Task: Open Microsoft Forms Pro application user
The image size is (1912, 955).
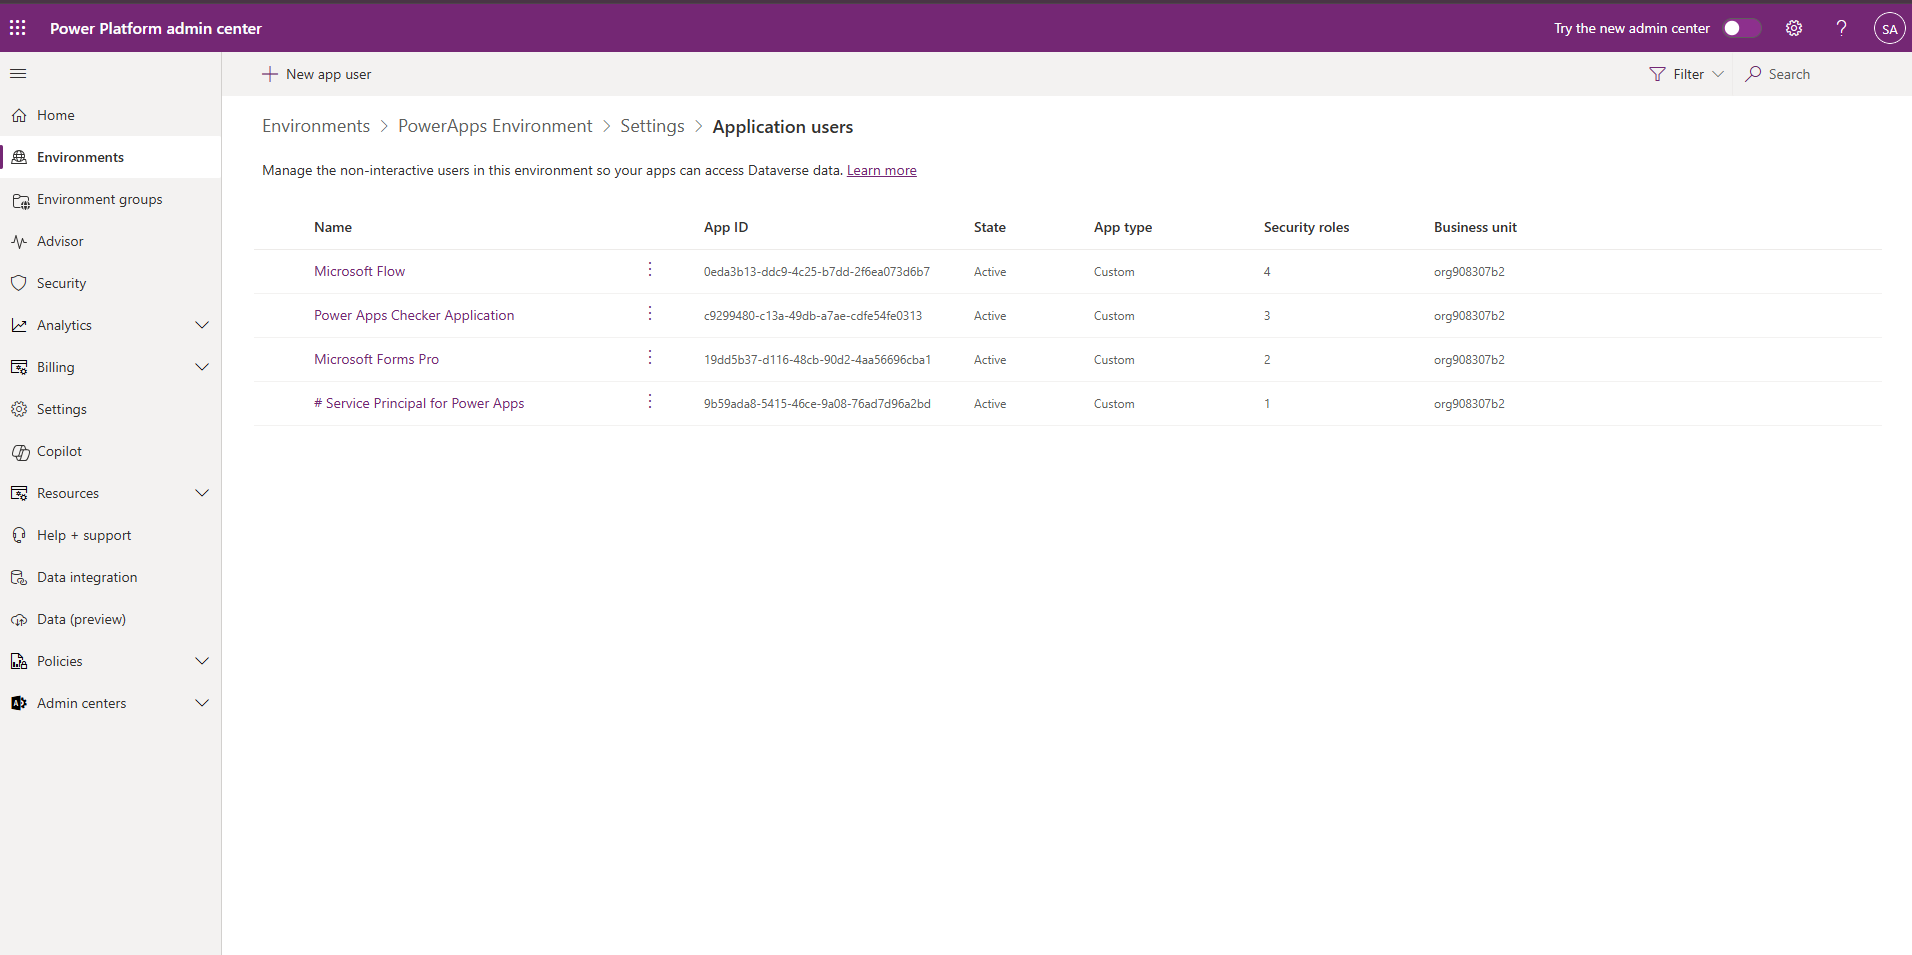Action: pos(376,359)
